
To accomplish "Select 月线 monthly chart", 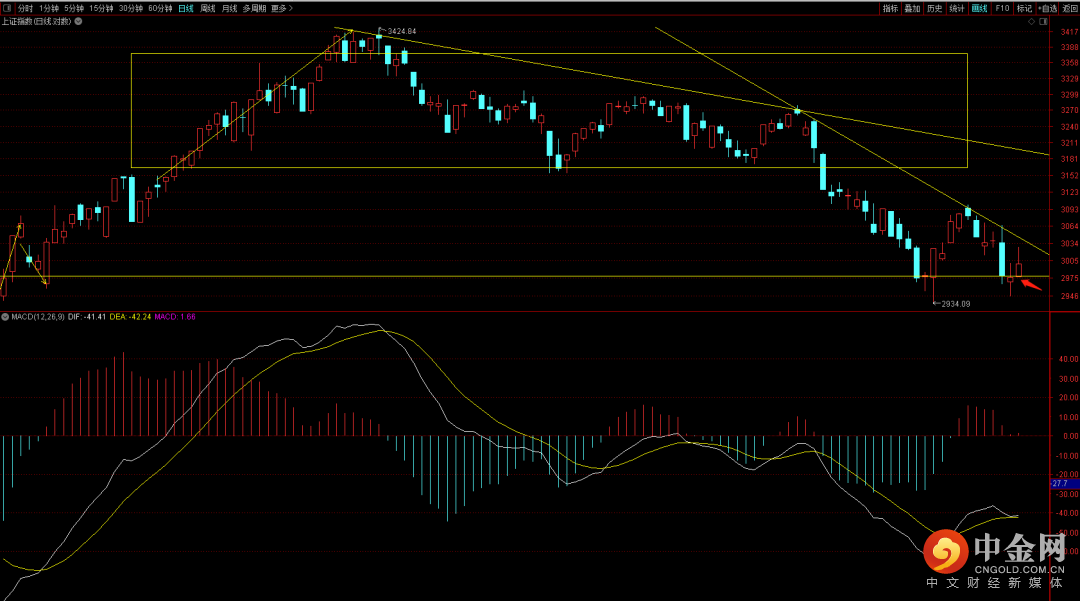I will click(x=230, y=8).
